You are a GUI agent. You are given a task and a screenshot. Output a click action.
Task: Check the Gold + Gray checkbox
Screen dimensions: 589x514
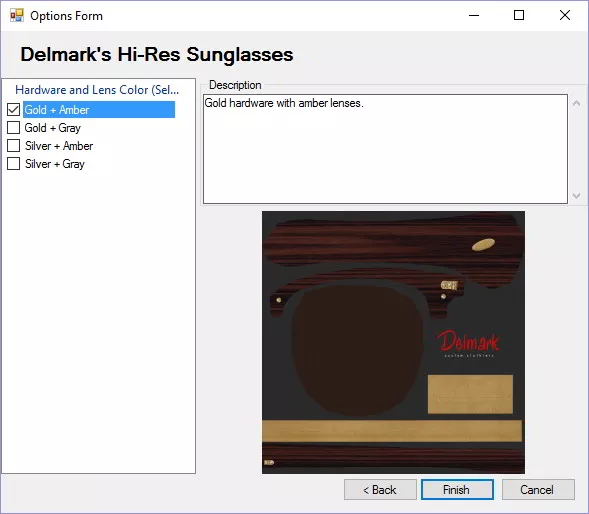pos(14,128)
